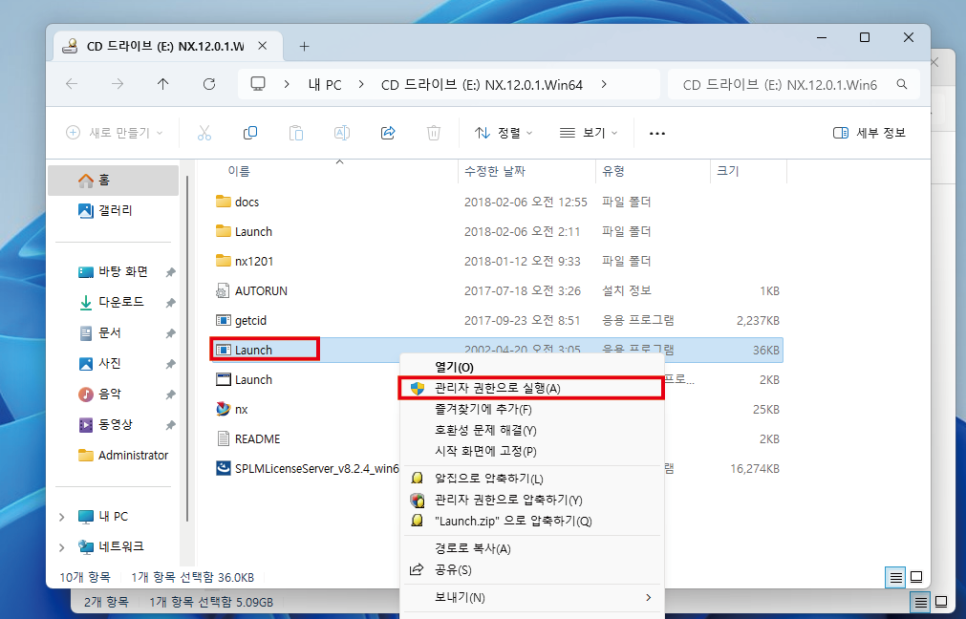966x619 pixels.
Task: Go up one folder level arrow
Action: click(x=163, y=84)
